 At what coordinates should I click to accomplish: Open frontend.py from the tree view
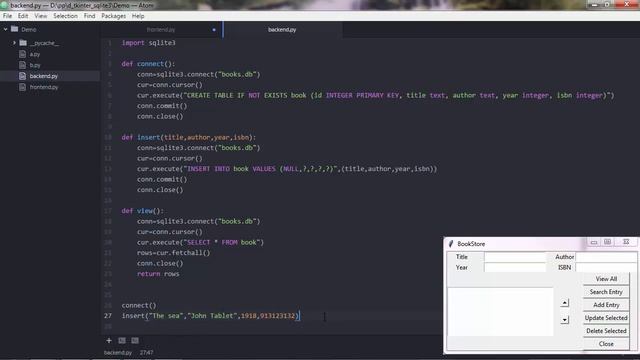pos(44,87)
